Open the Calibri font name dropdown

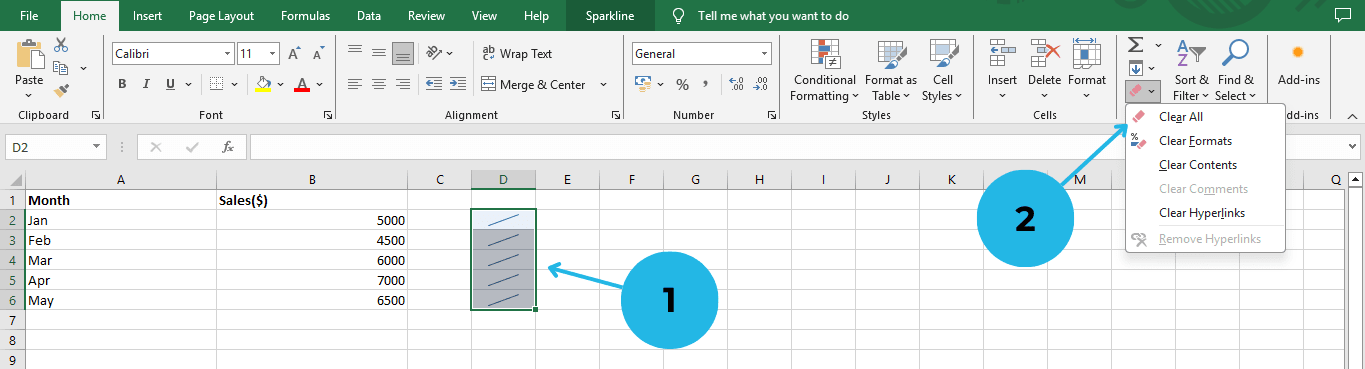pyautogui.click(x=227, y=54)
